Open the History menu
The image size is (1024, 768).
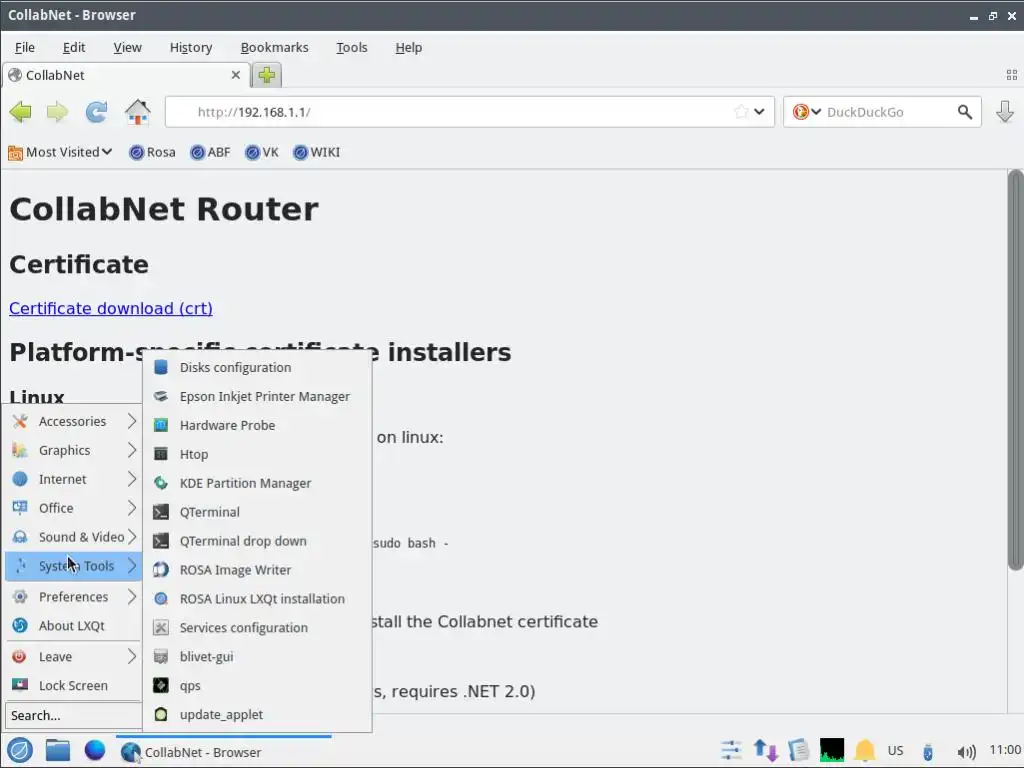[x=191, y=48]
